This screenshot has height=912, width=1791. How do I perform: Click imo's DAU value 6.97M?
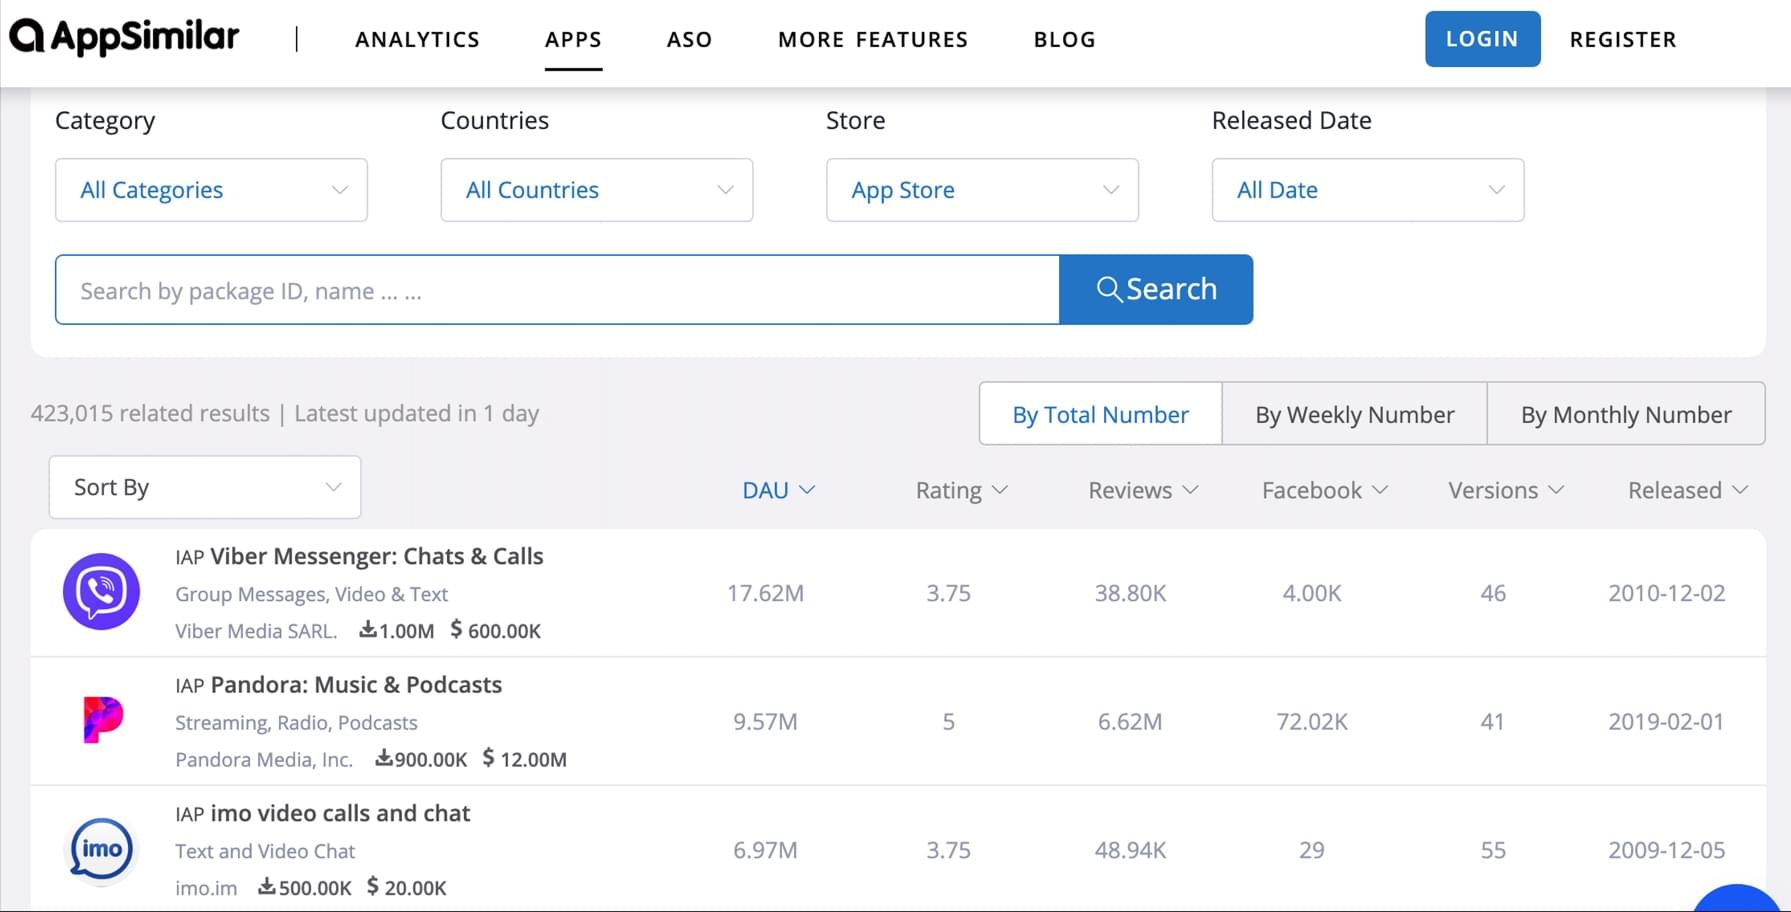click(x=765, y=850)
